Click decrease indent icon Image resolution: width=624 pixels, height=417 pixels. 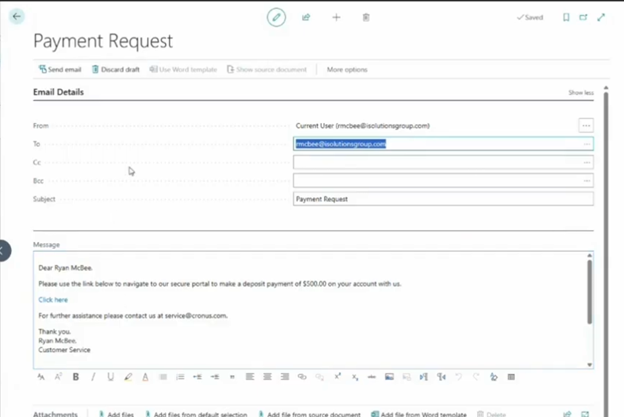click(197, 377)
